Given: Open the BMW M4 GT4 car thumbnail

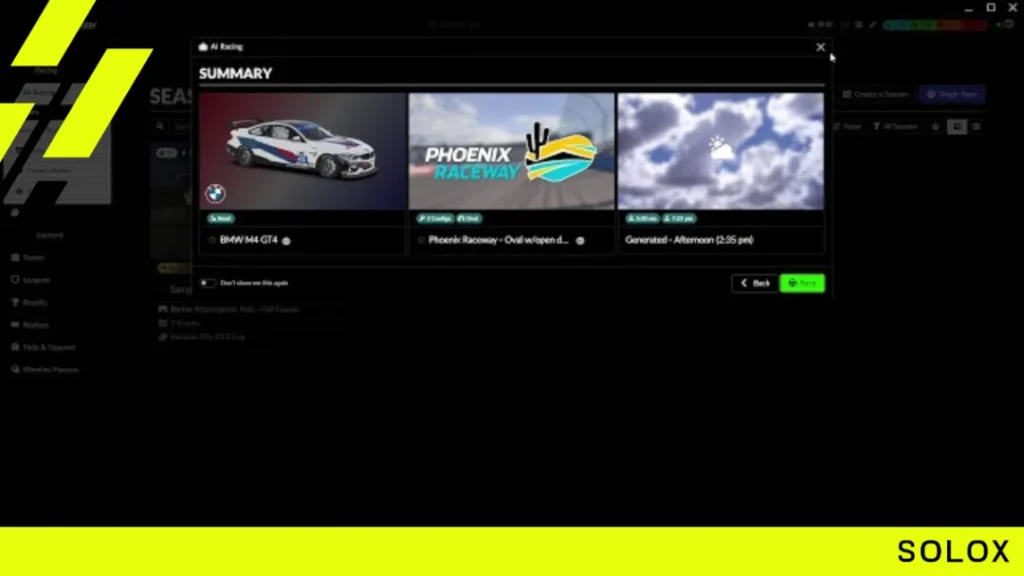Looking at the screenshot, I should click(302, 151).
